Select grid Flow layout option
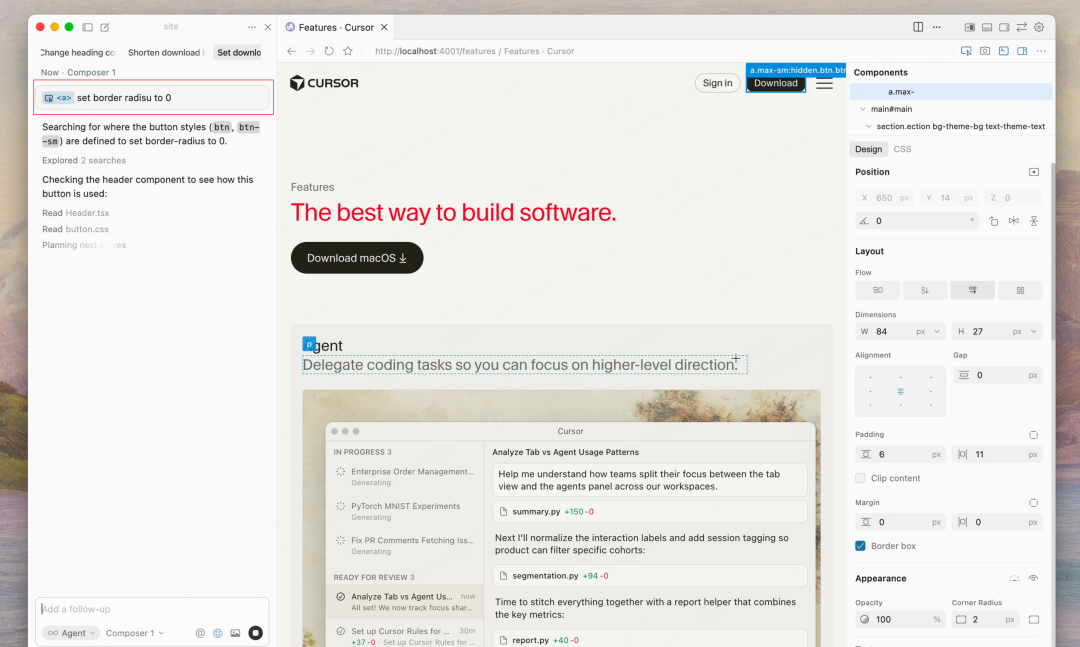Image resolution: width=1080 pixels, height=647 pixels. tap(1020, 290)
